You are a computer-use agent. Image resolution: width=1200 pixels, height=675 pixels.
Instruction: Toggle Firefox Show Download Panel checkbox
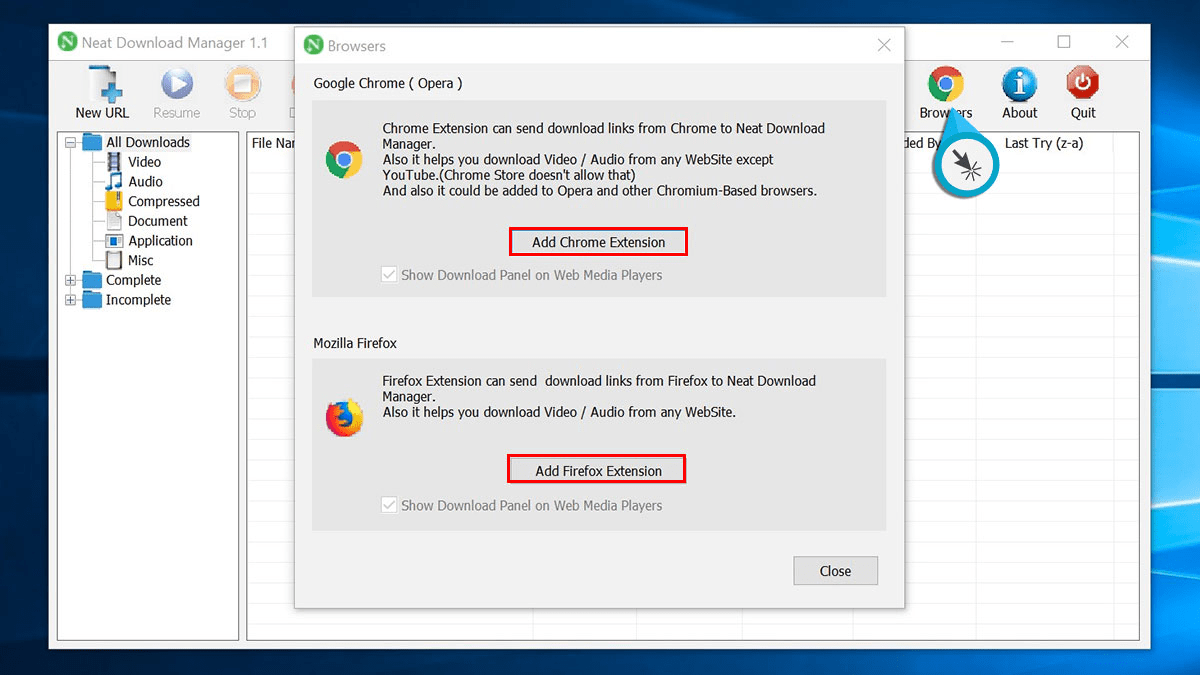point(389,506)
